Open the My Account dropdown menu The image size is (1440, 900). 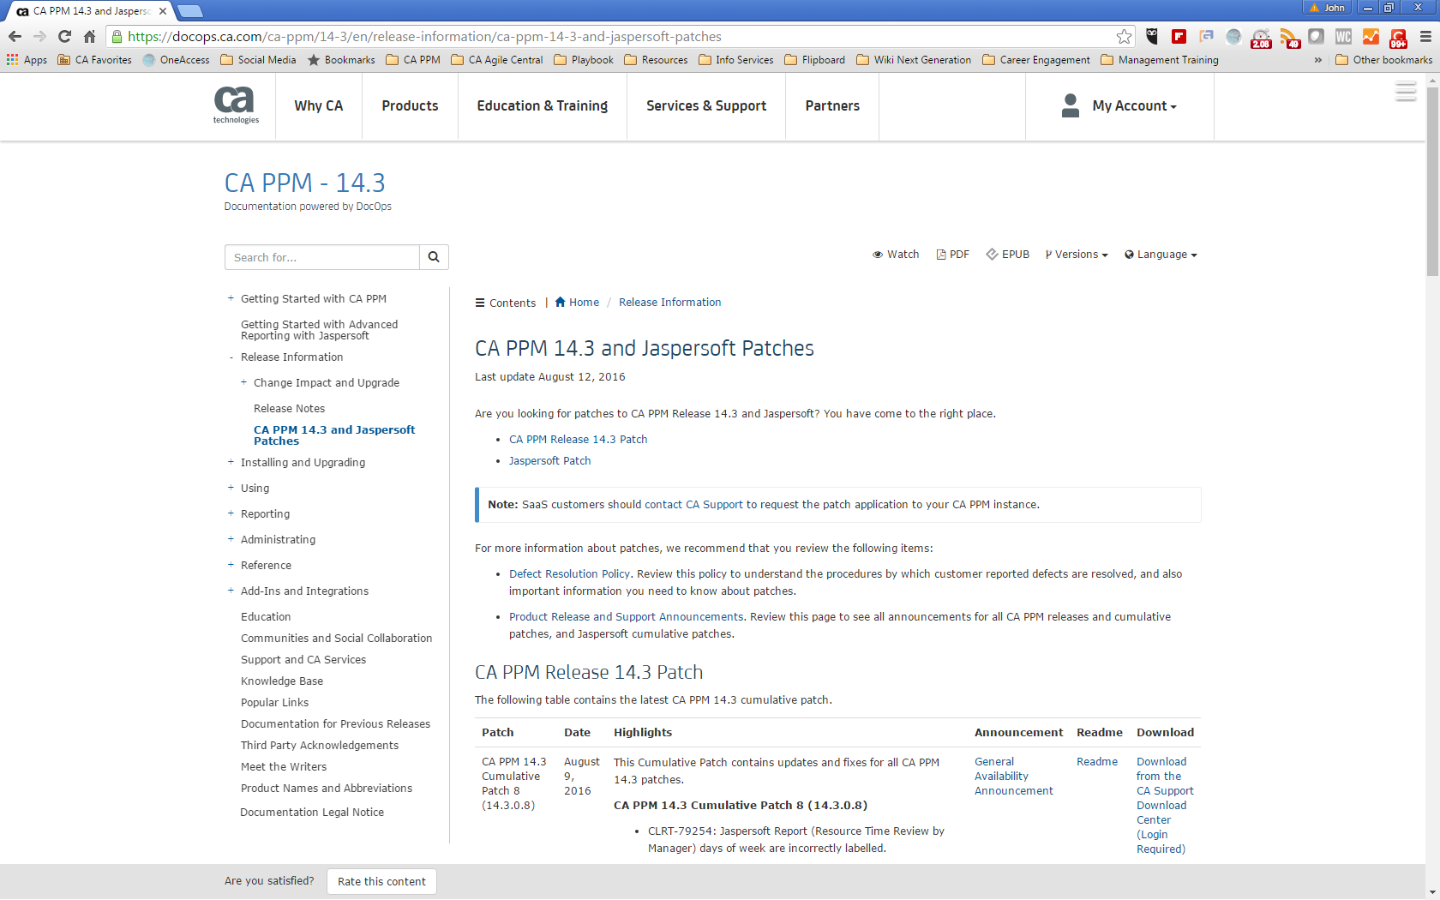tap(1134, 106)
